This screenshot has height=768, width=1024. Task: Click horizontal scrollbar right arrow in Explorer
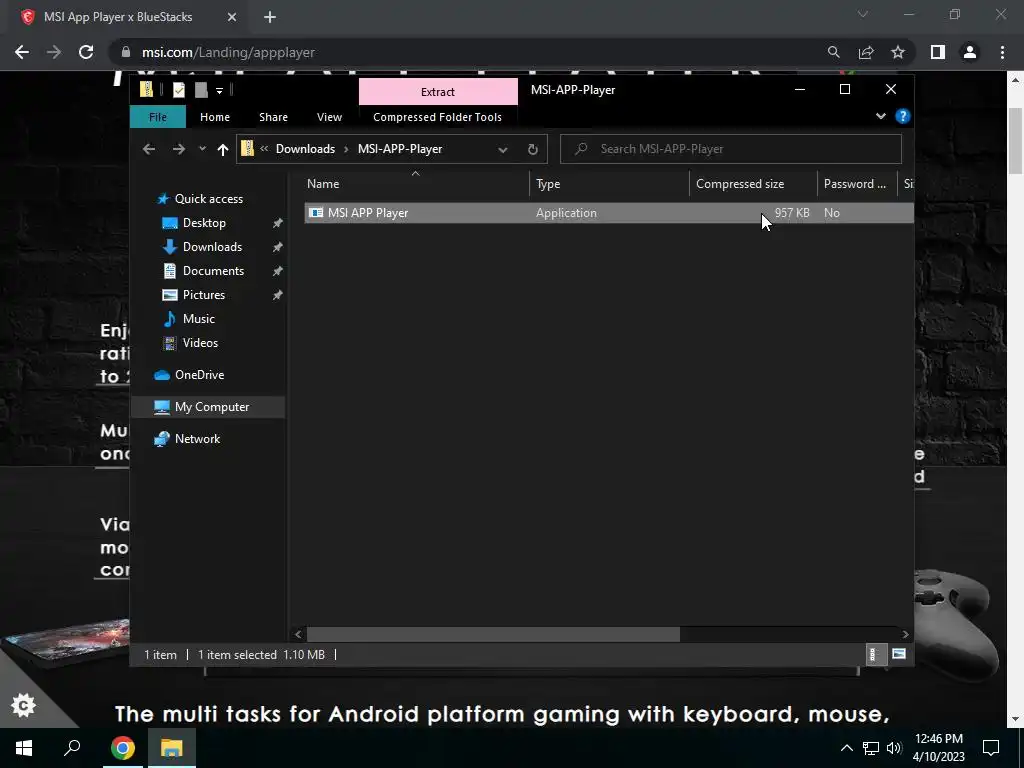coord(905,634)
